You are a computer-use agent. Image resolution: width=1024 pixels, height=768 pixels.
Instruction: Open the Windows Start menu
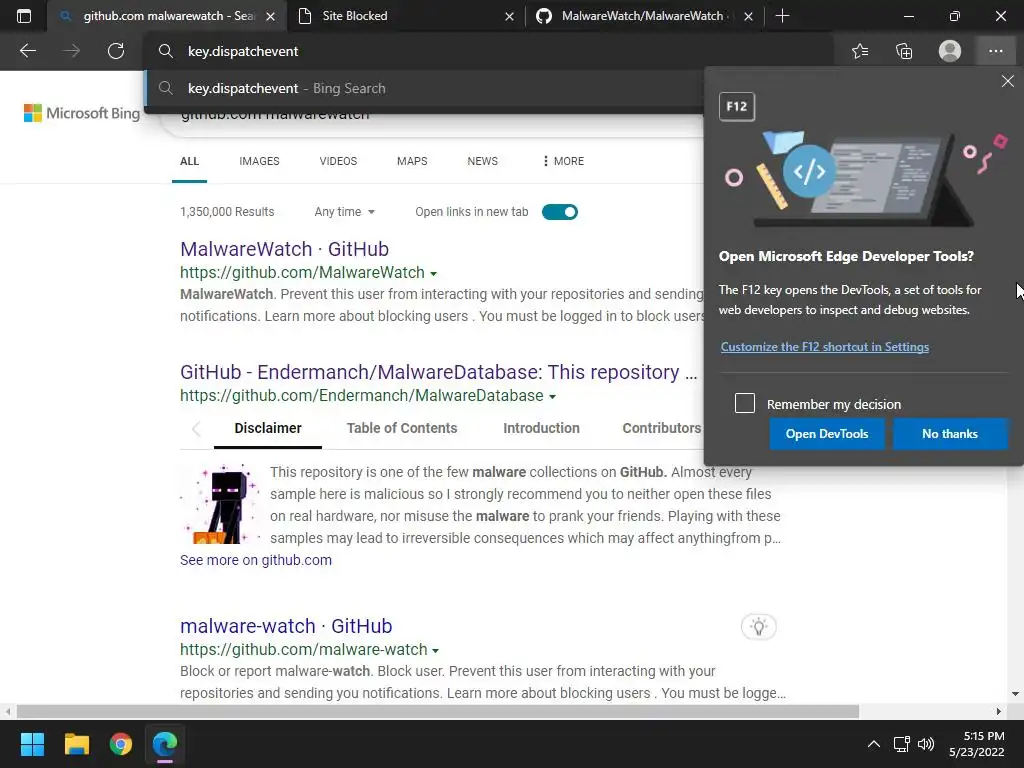32,744
